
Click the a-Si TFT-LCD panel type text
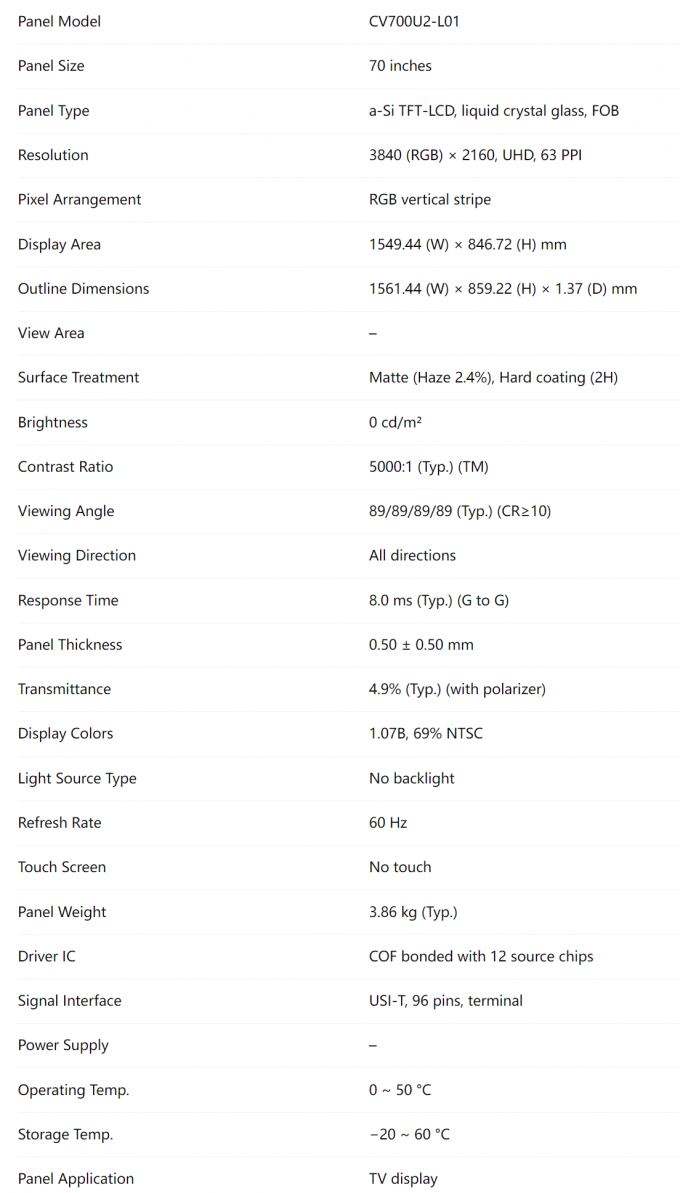[x=493, y=111]
